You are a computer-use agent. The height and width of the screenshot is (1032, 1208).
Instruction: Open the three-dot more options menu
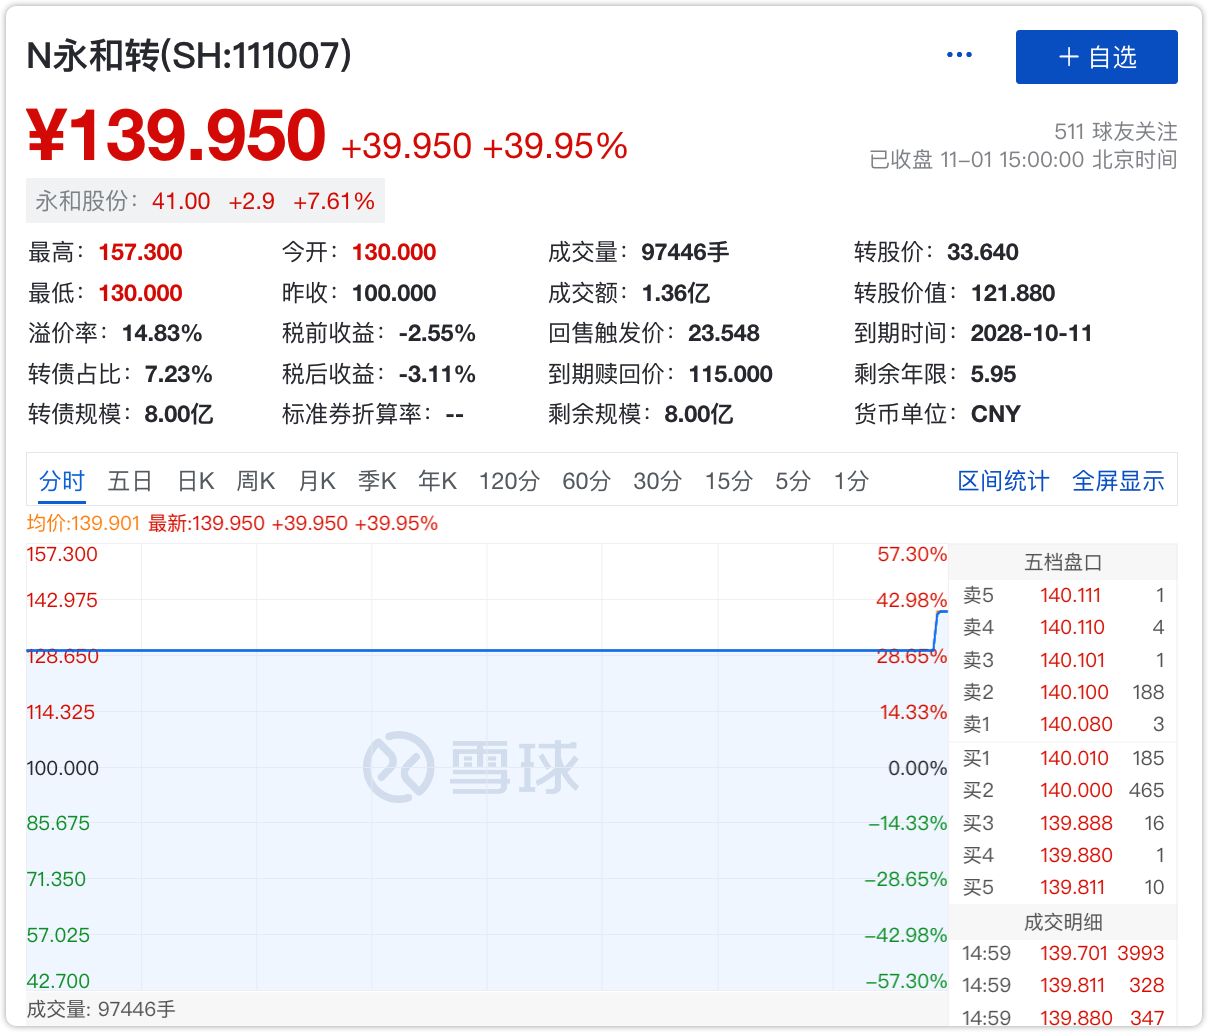coord(958,55)
